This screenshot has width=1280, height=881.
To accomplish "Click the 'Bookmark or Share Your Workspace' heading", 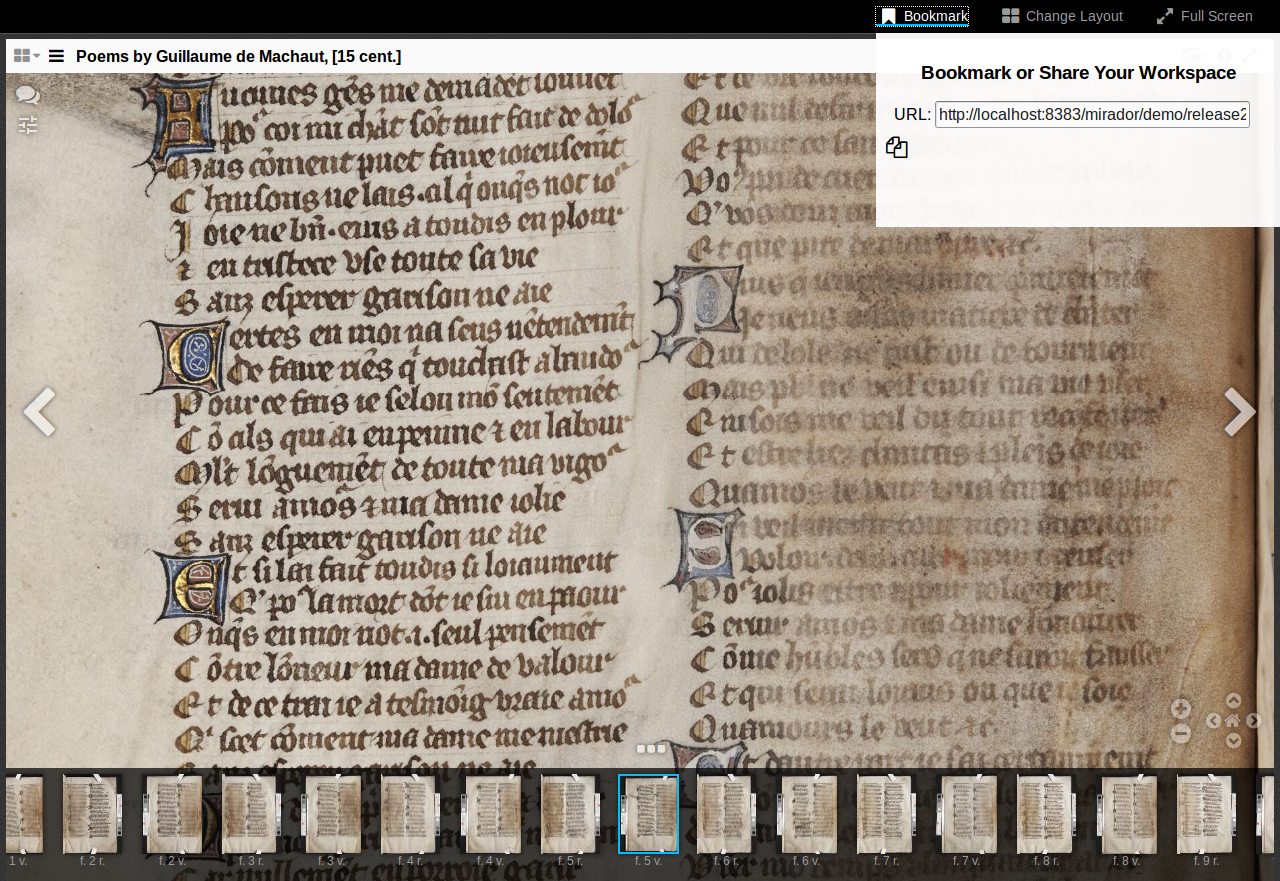I will tap(1078, 73).
